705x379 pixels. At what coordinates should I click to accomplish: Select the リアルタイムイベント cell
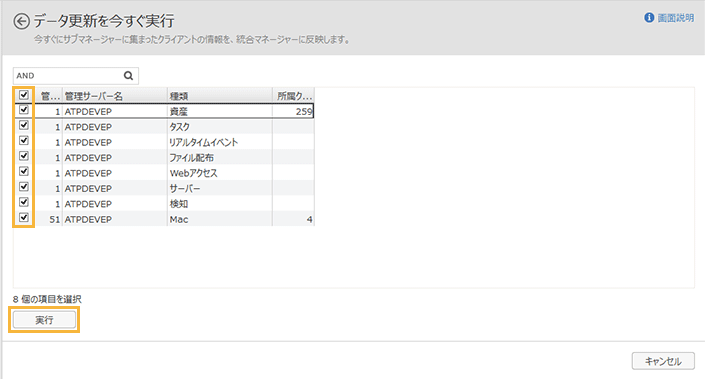pyautogui.click(x=219, y=142)
